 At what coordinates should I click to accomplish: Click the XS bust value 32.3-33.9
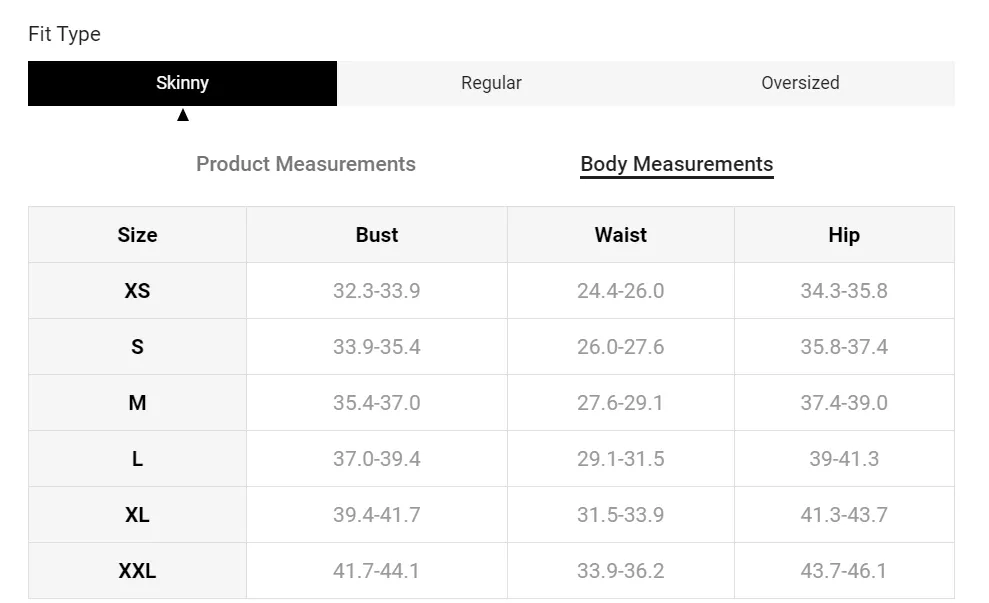click(377, 291)
